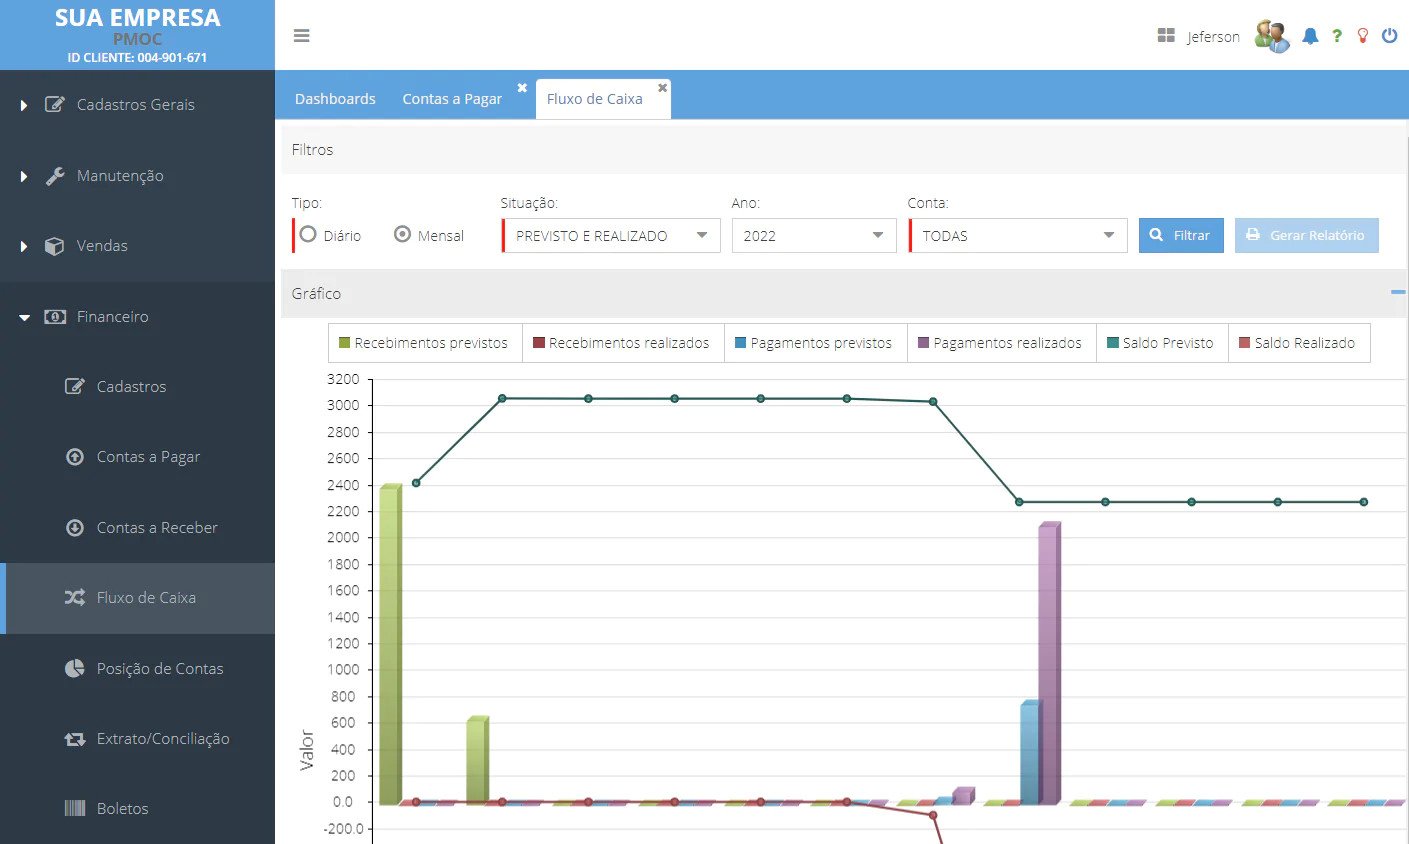This screenshot has height=844, width=1409.
Task: Click the user avatar icon
Action: click(1272, 36)
